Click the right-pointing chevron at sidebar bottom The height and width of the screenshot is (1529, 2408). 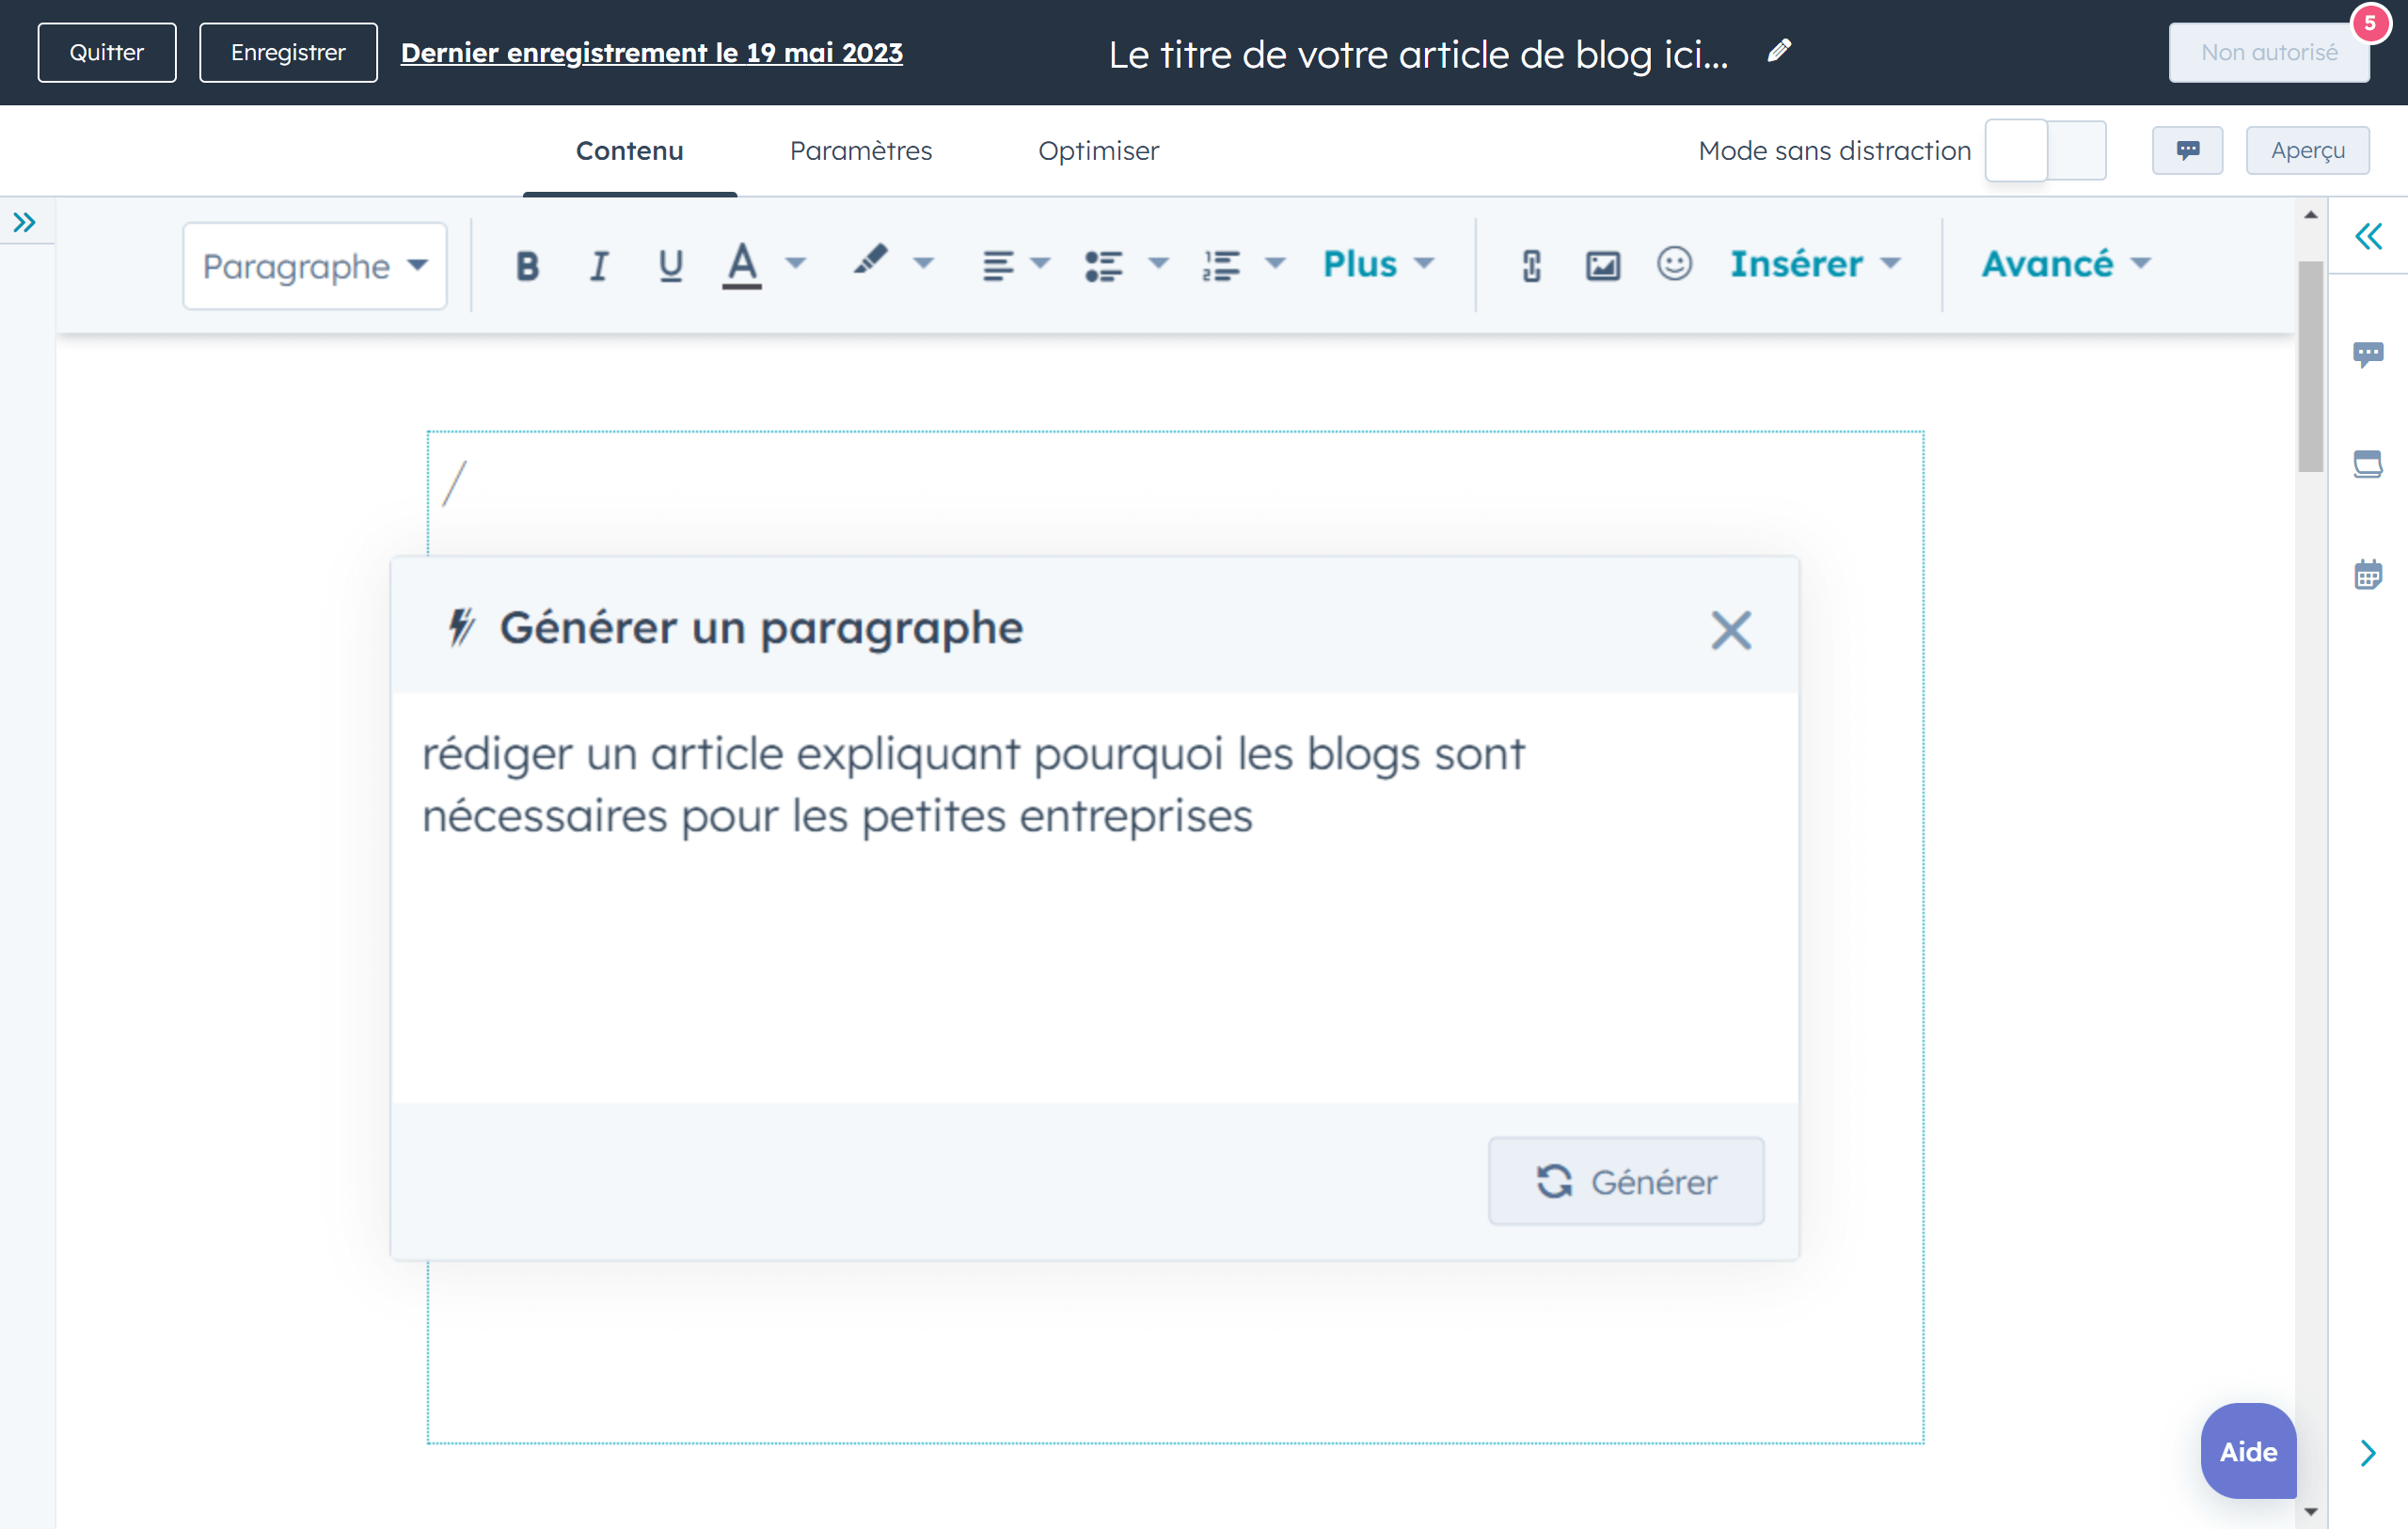click(x=2368, y=1453)
